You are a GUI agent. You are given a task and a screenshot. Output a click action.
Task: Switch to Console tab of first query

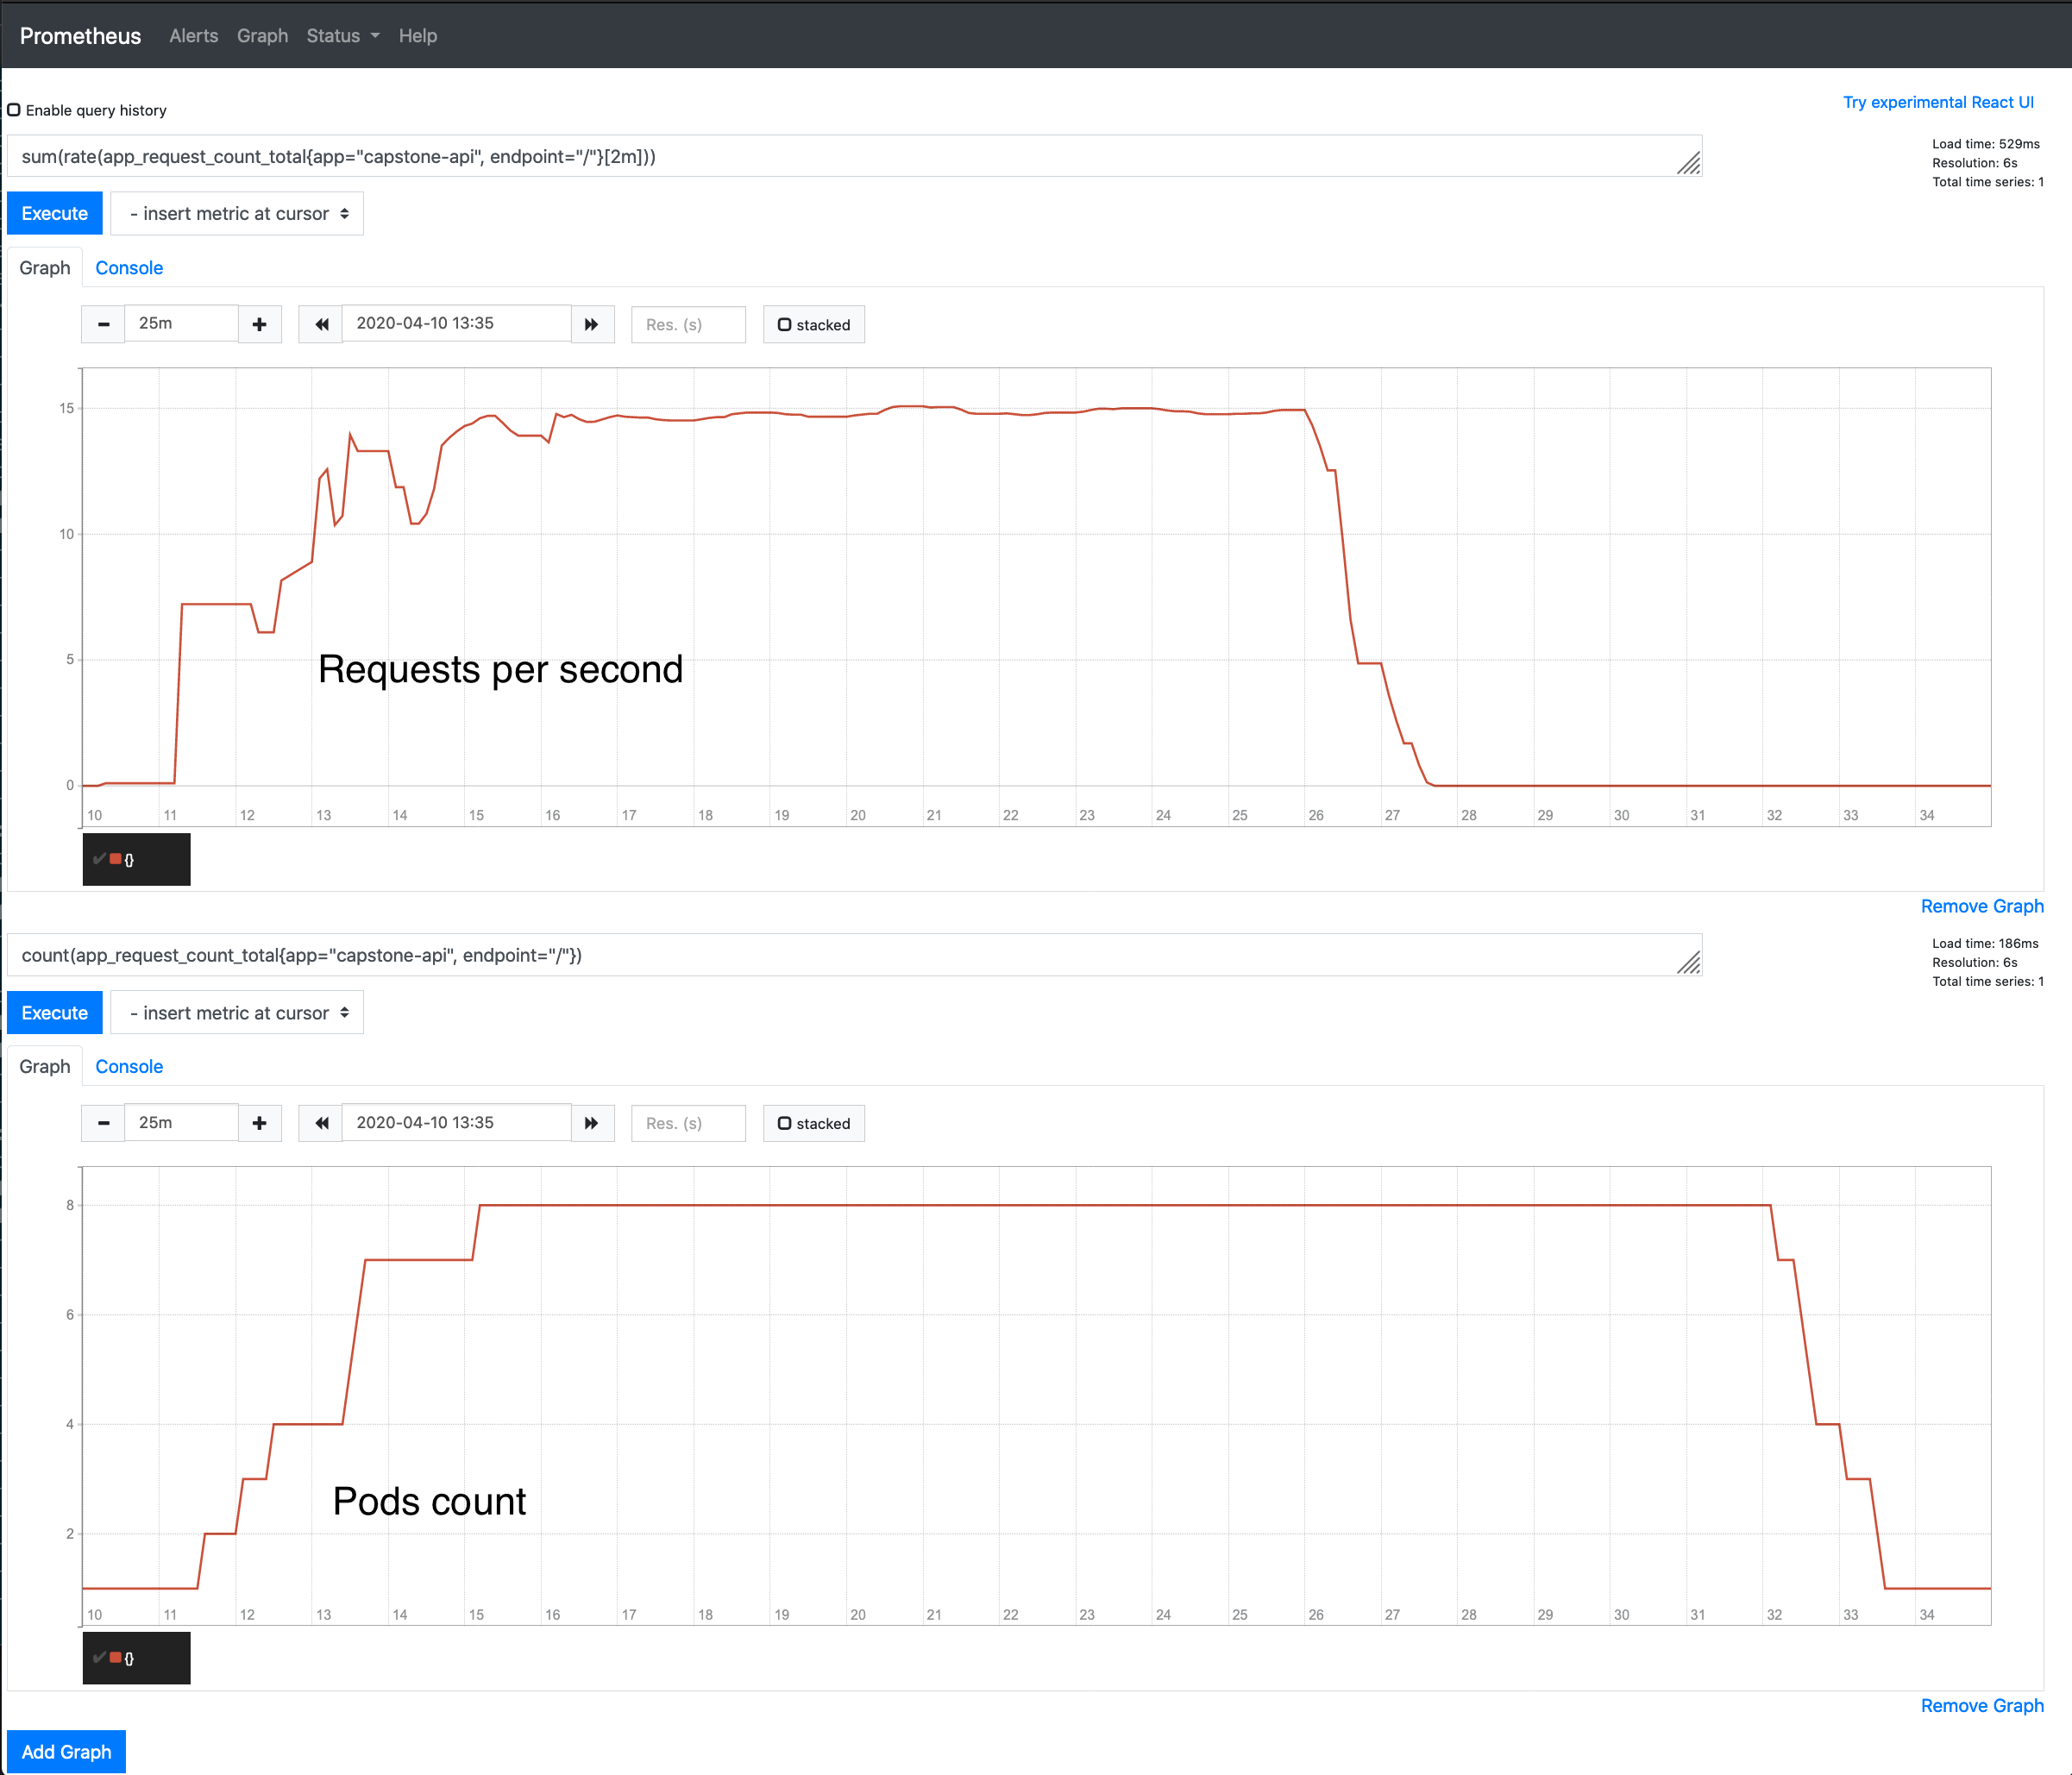coord(129,268)
